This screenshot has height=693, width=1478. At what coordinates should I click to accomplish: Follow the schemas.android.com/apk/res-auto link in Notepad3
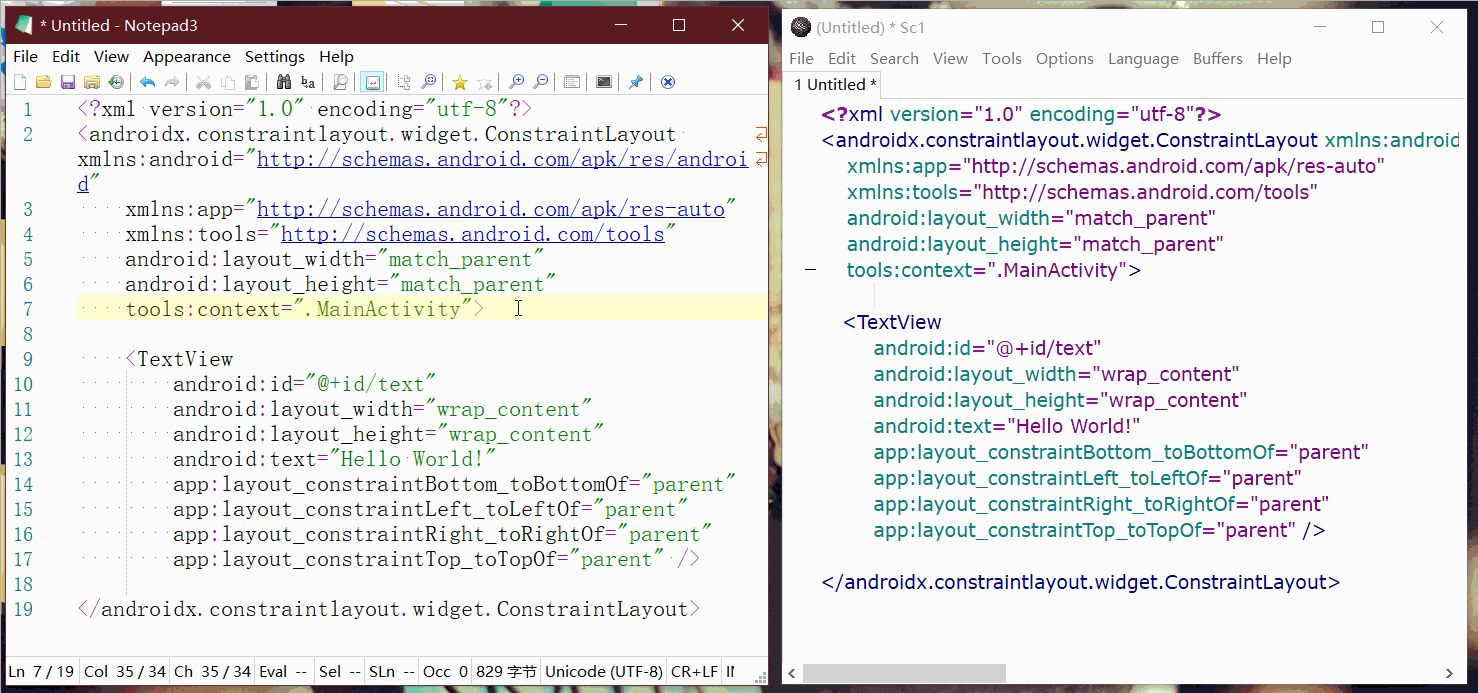[491, 209]
